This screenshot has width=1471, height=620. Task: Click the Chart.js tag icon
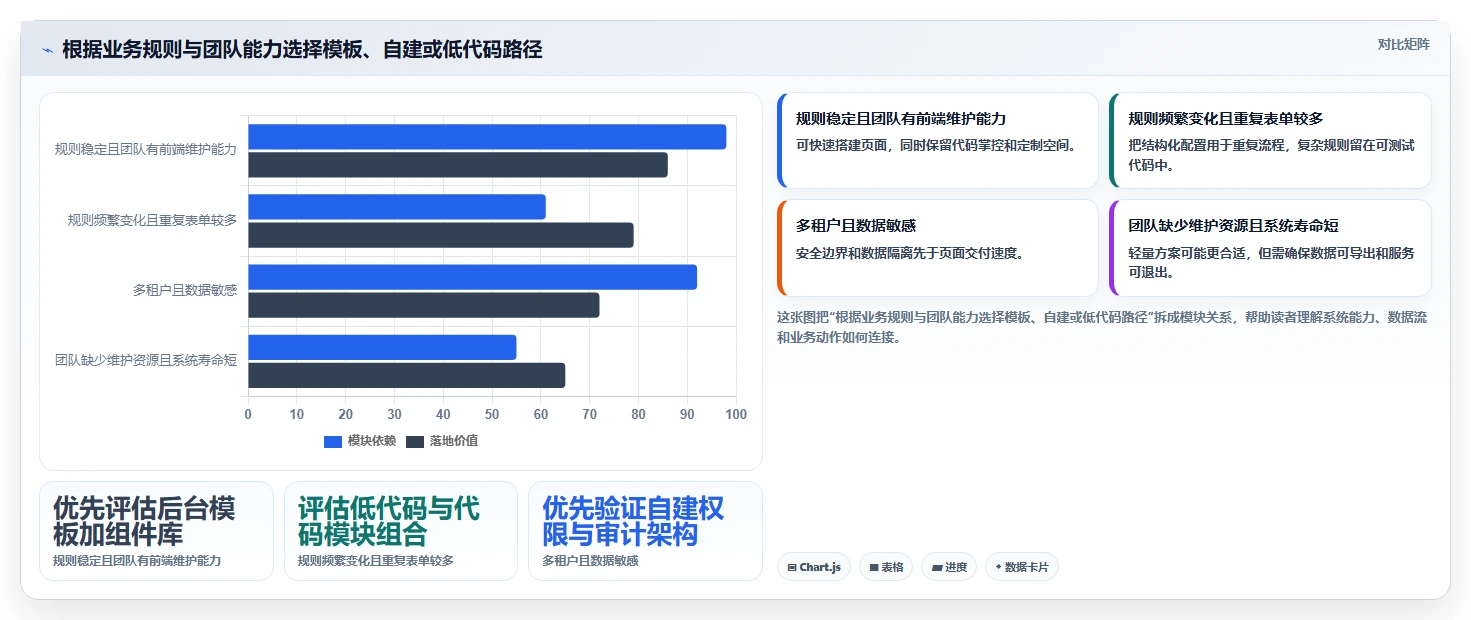point(792,568)
